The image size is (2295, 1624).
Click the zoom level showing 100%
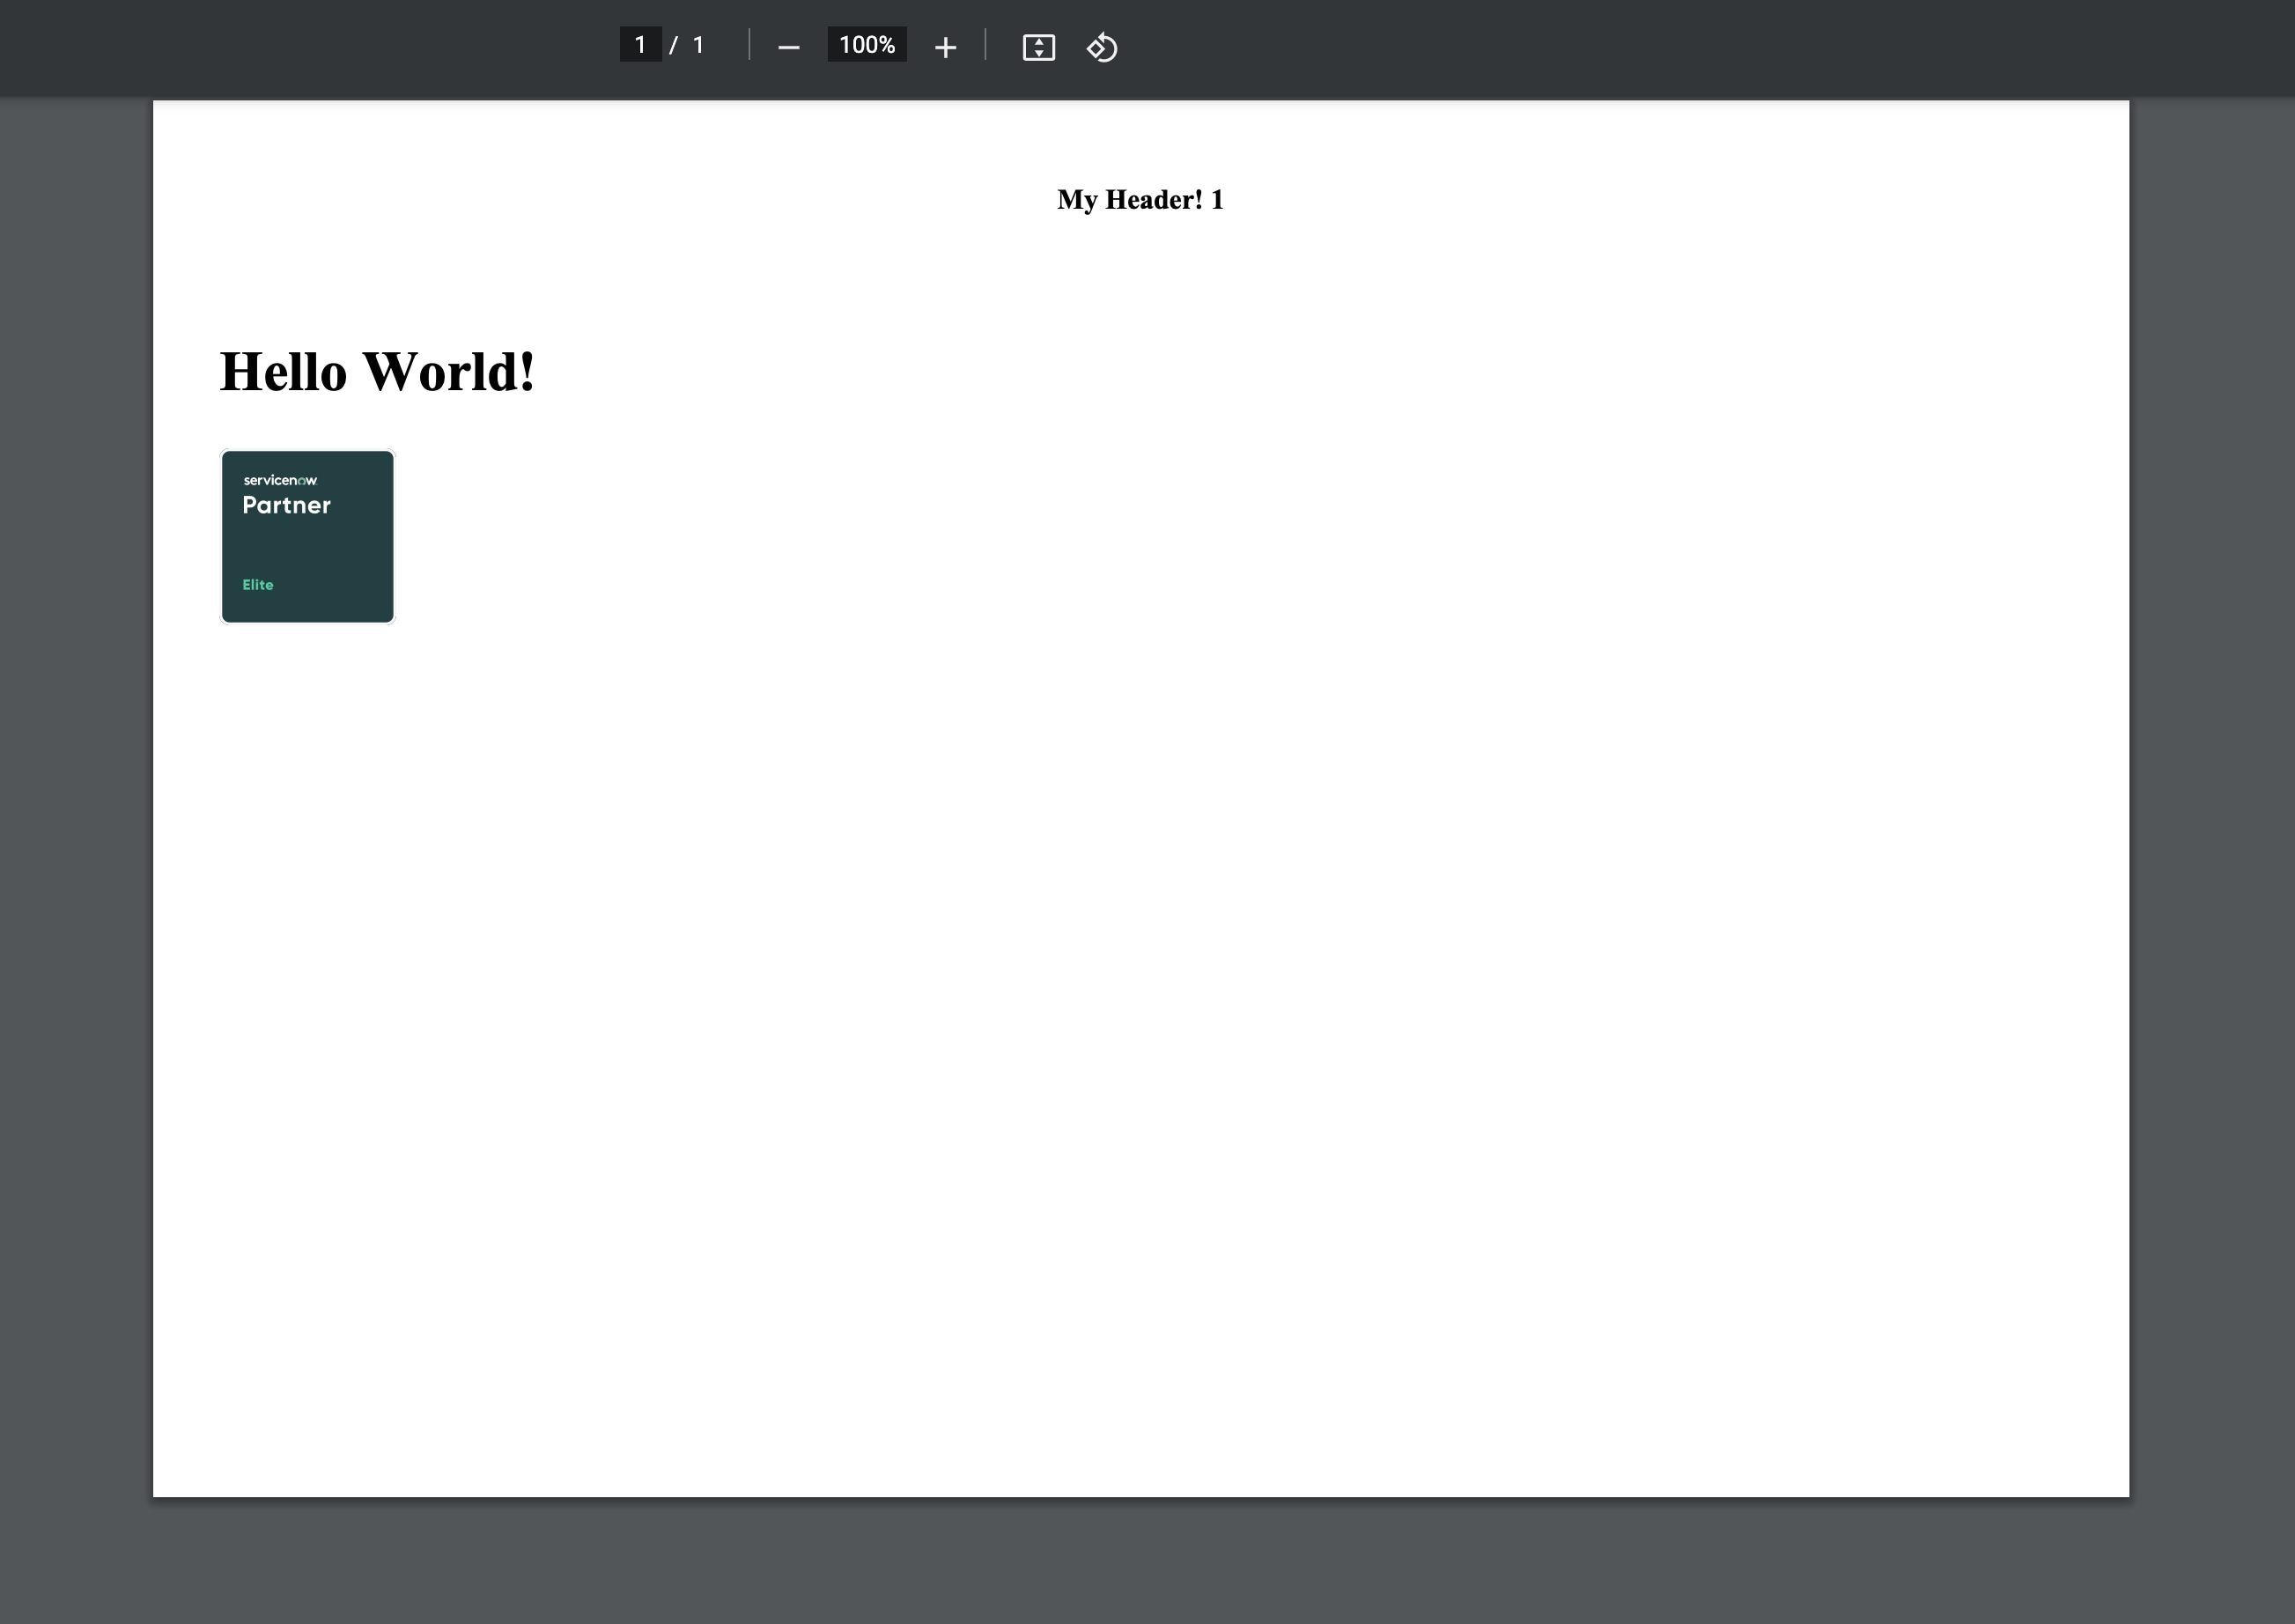[866, 45]
